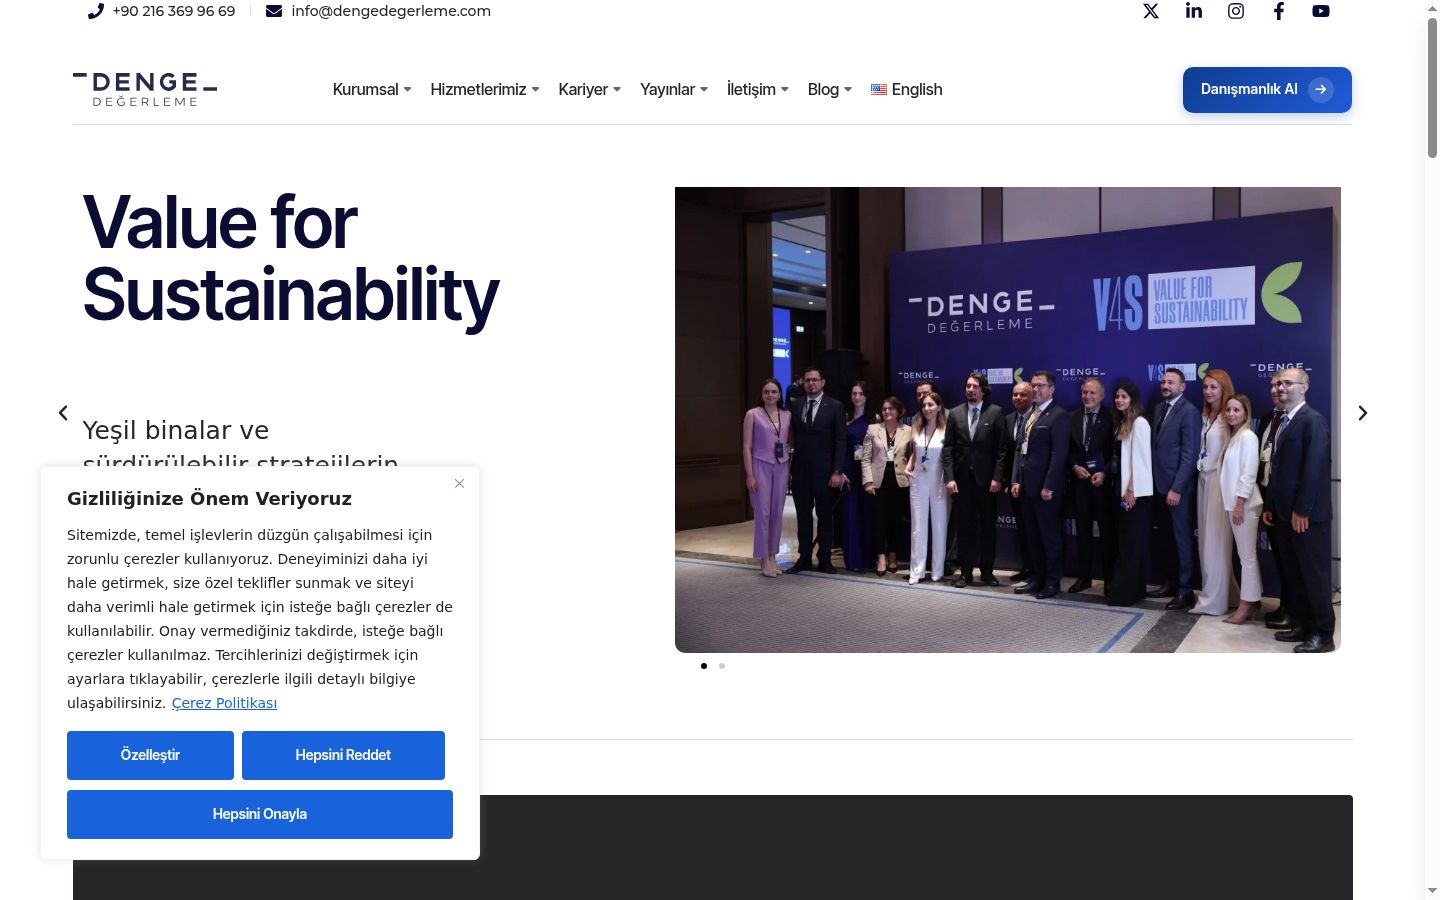Open the X (Twitter) social link
This screenshot has height=900, width=1440.
coord(1151,11)
